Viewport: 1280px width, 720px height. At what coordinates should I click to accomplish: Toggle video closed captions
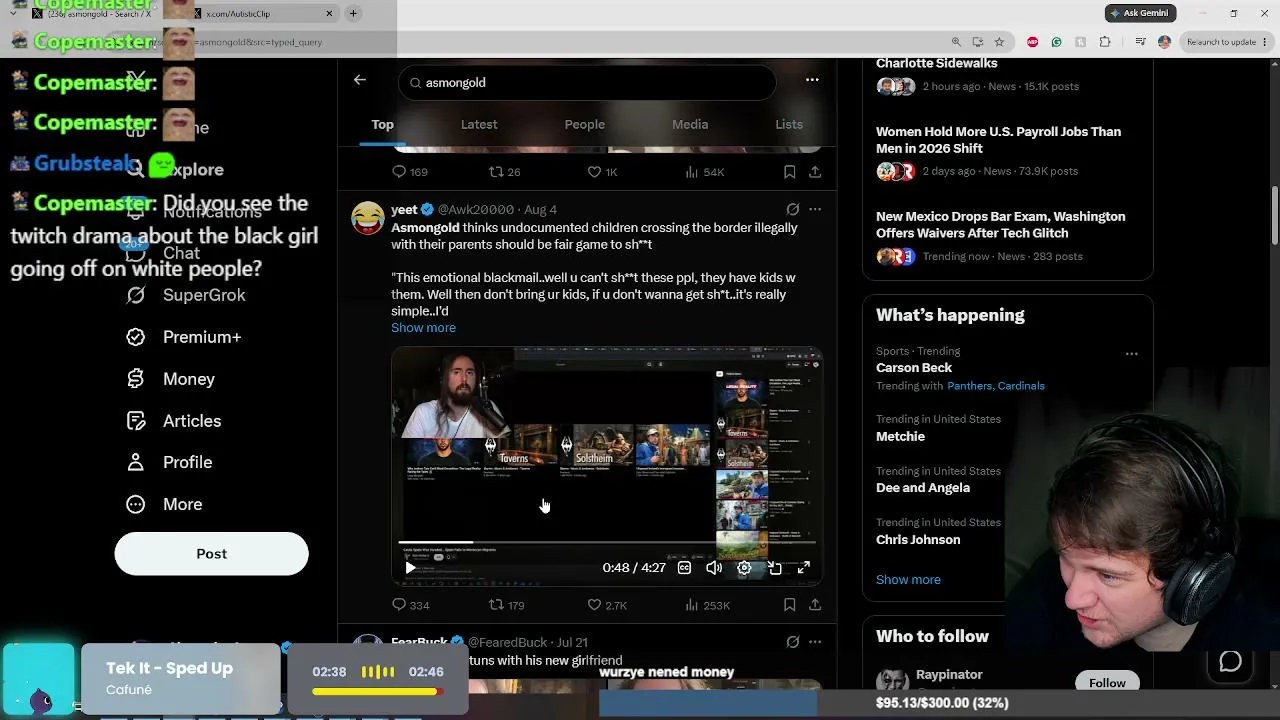(684, 567)
